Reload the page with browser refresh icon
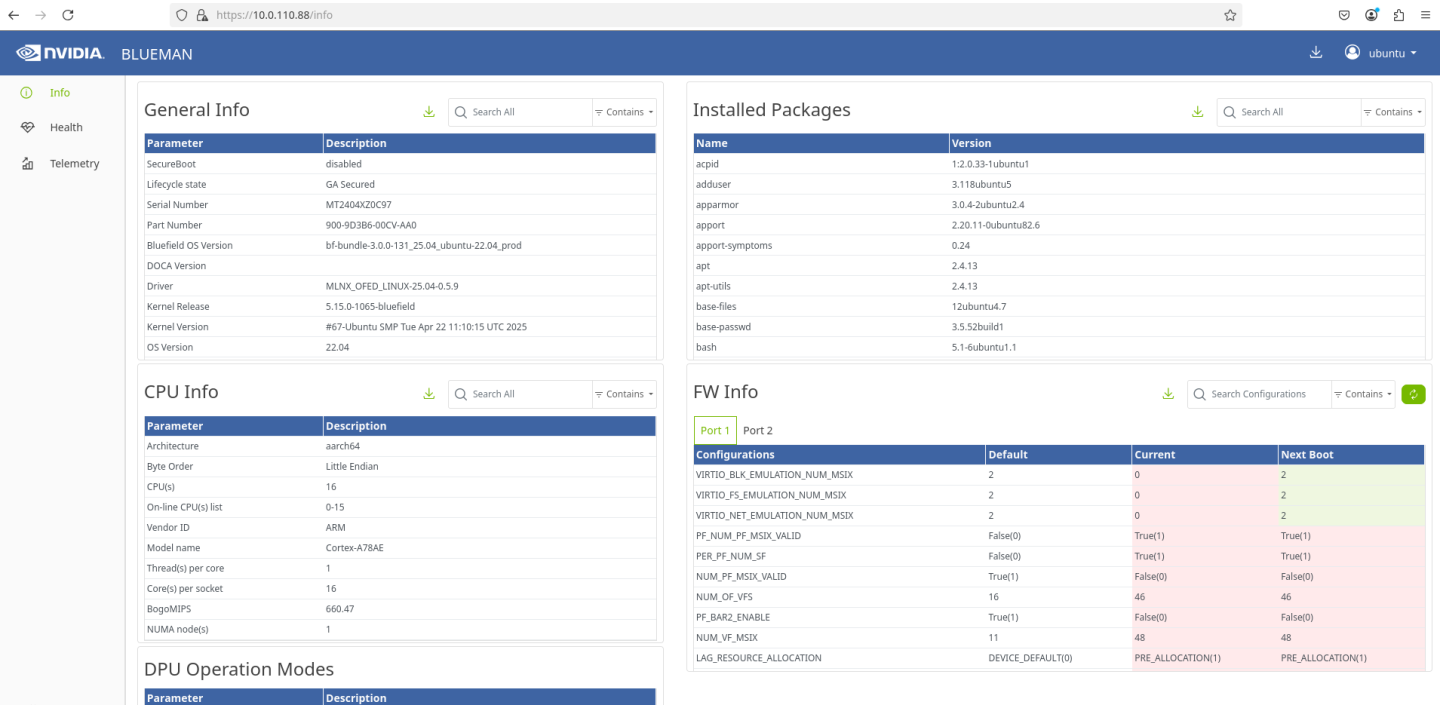 (x=68, y=15)
